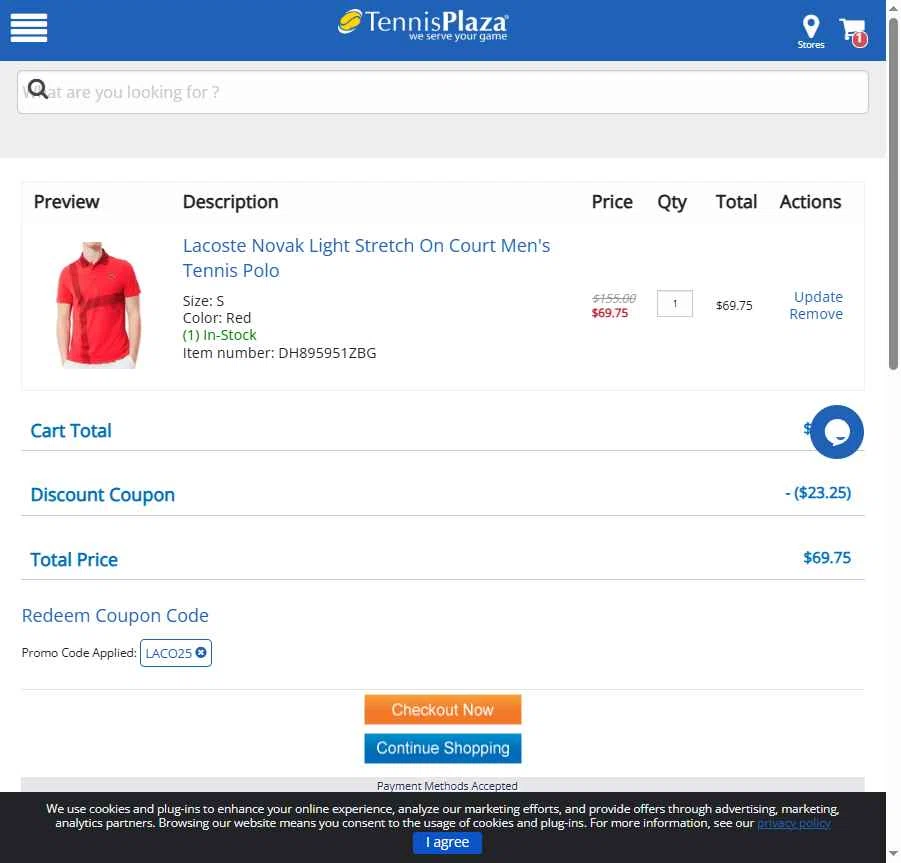Accept cookies with I agree
Viewport: 901px width, 863px height.
(x=447, y=842)
